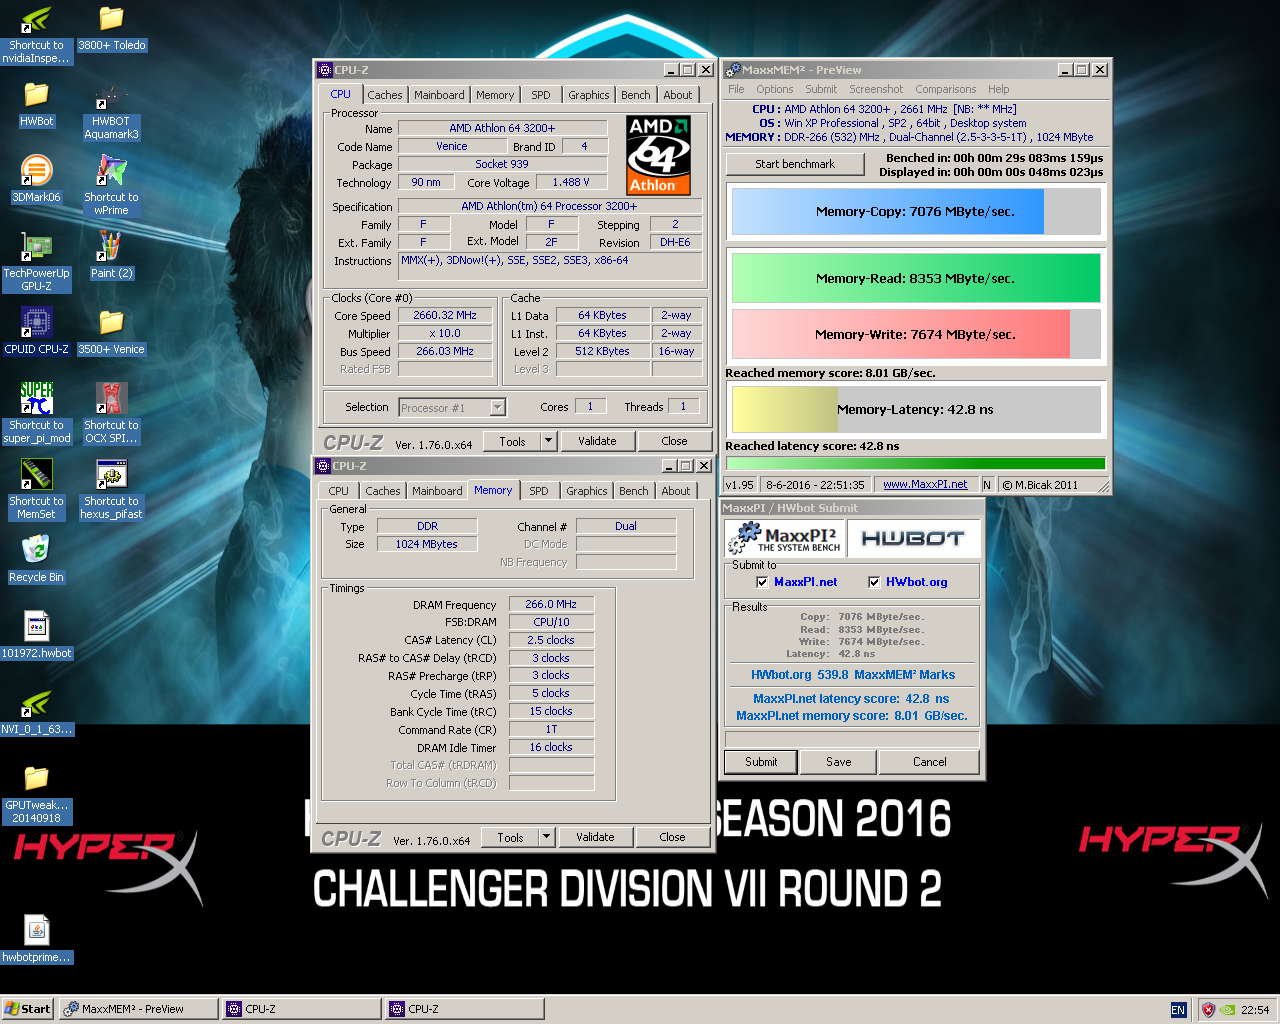The image size is (1280, 1024).
Task: Click Submit in the HWbot Submit dialog
Action: tap(761, 762)
